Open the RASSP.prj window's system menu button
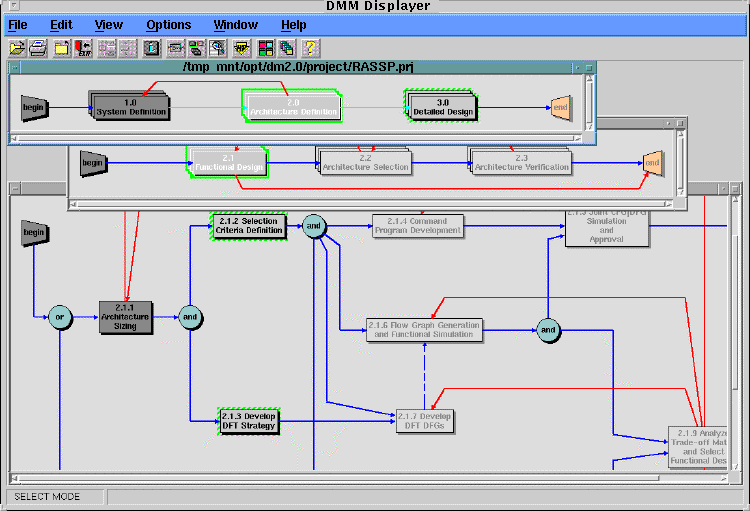The height and width of the screenshot is (511, 750). [x=16, y=67]
